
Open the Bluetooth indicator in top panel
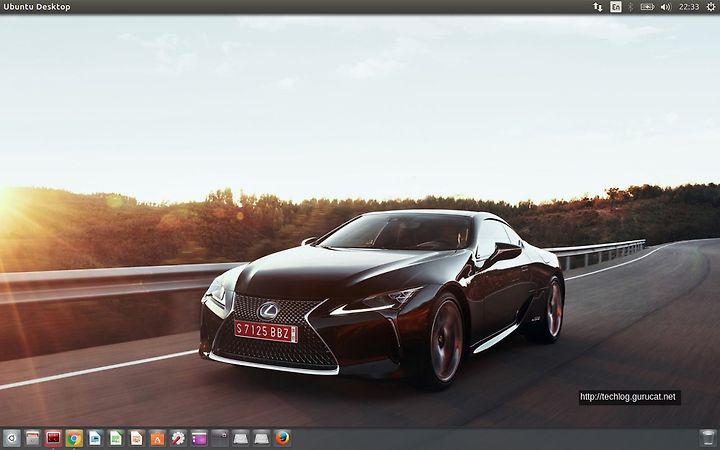coord(630,7)
